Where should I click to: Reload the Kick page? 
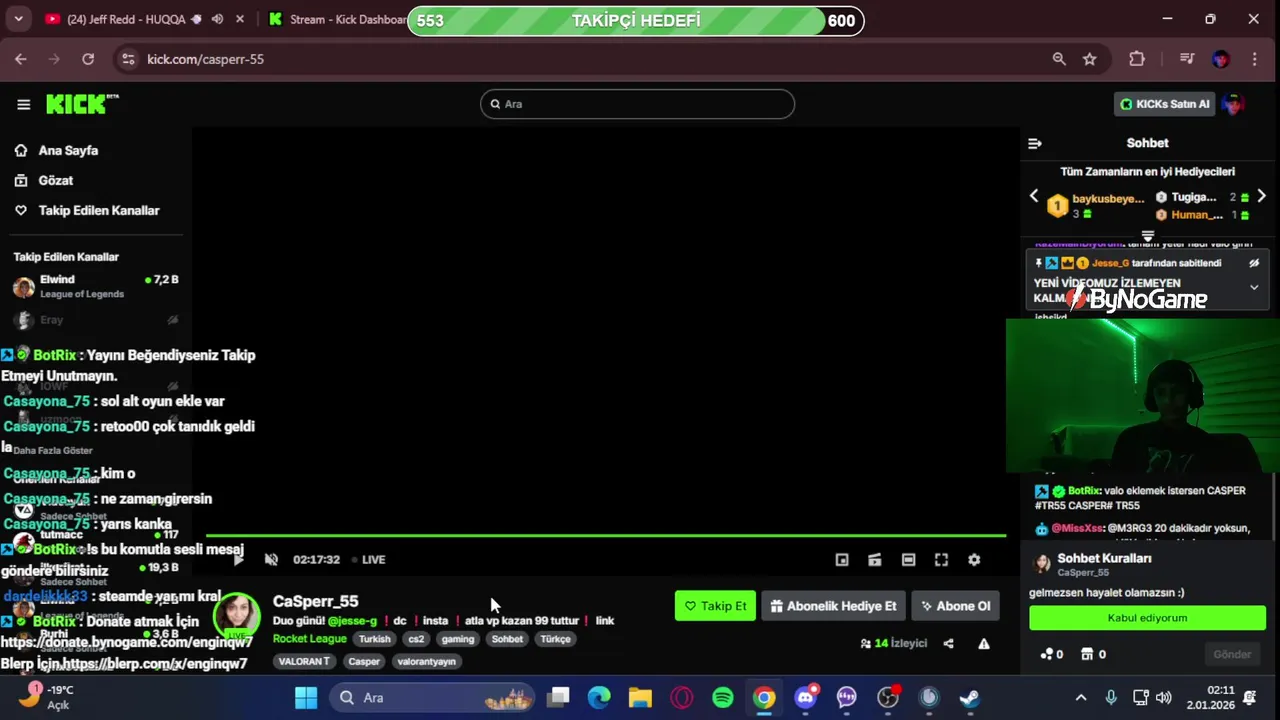pyautogui.click(x=88, y=59)
